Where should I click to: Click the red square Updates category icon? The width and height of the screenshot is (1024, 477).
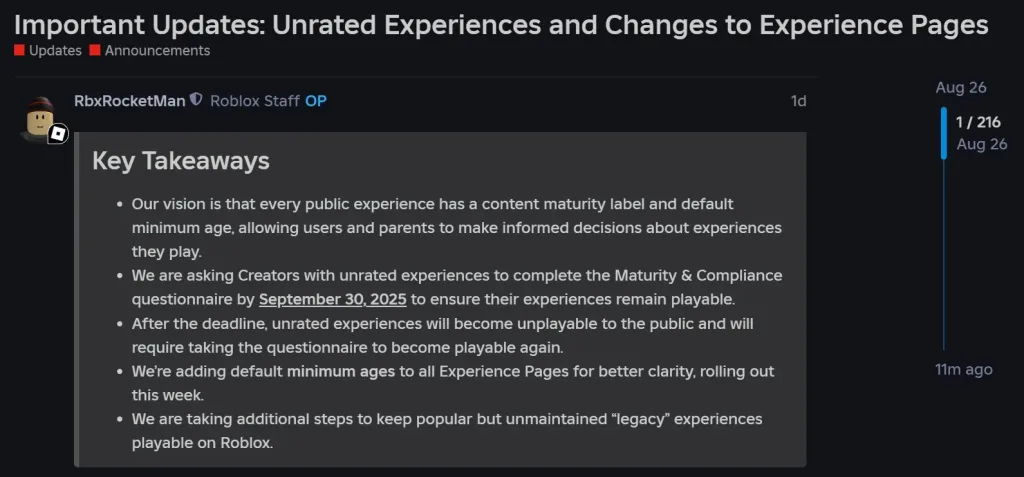tap(19, 50)
